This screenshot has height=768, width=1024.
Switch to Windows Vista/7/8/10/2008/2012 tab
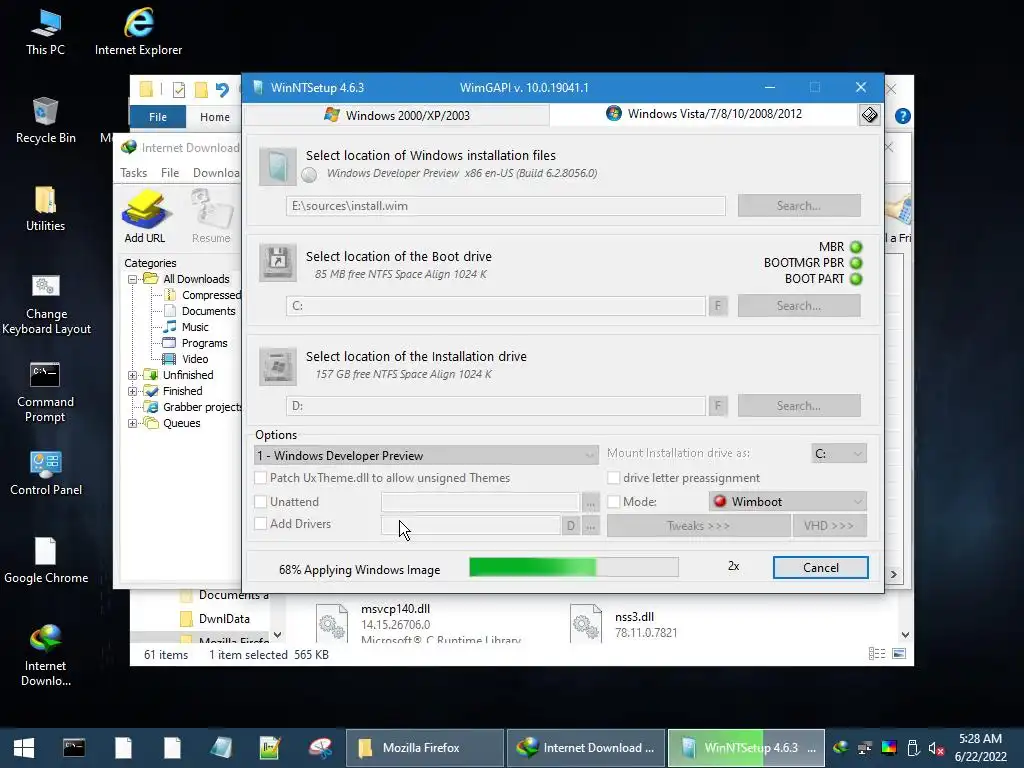704,114
